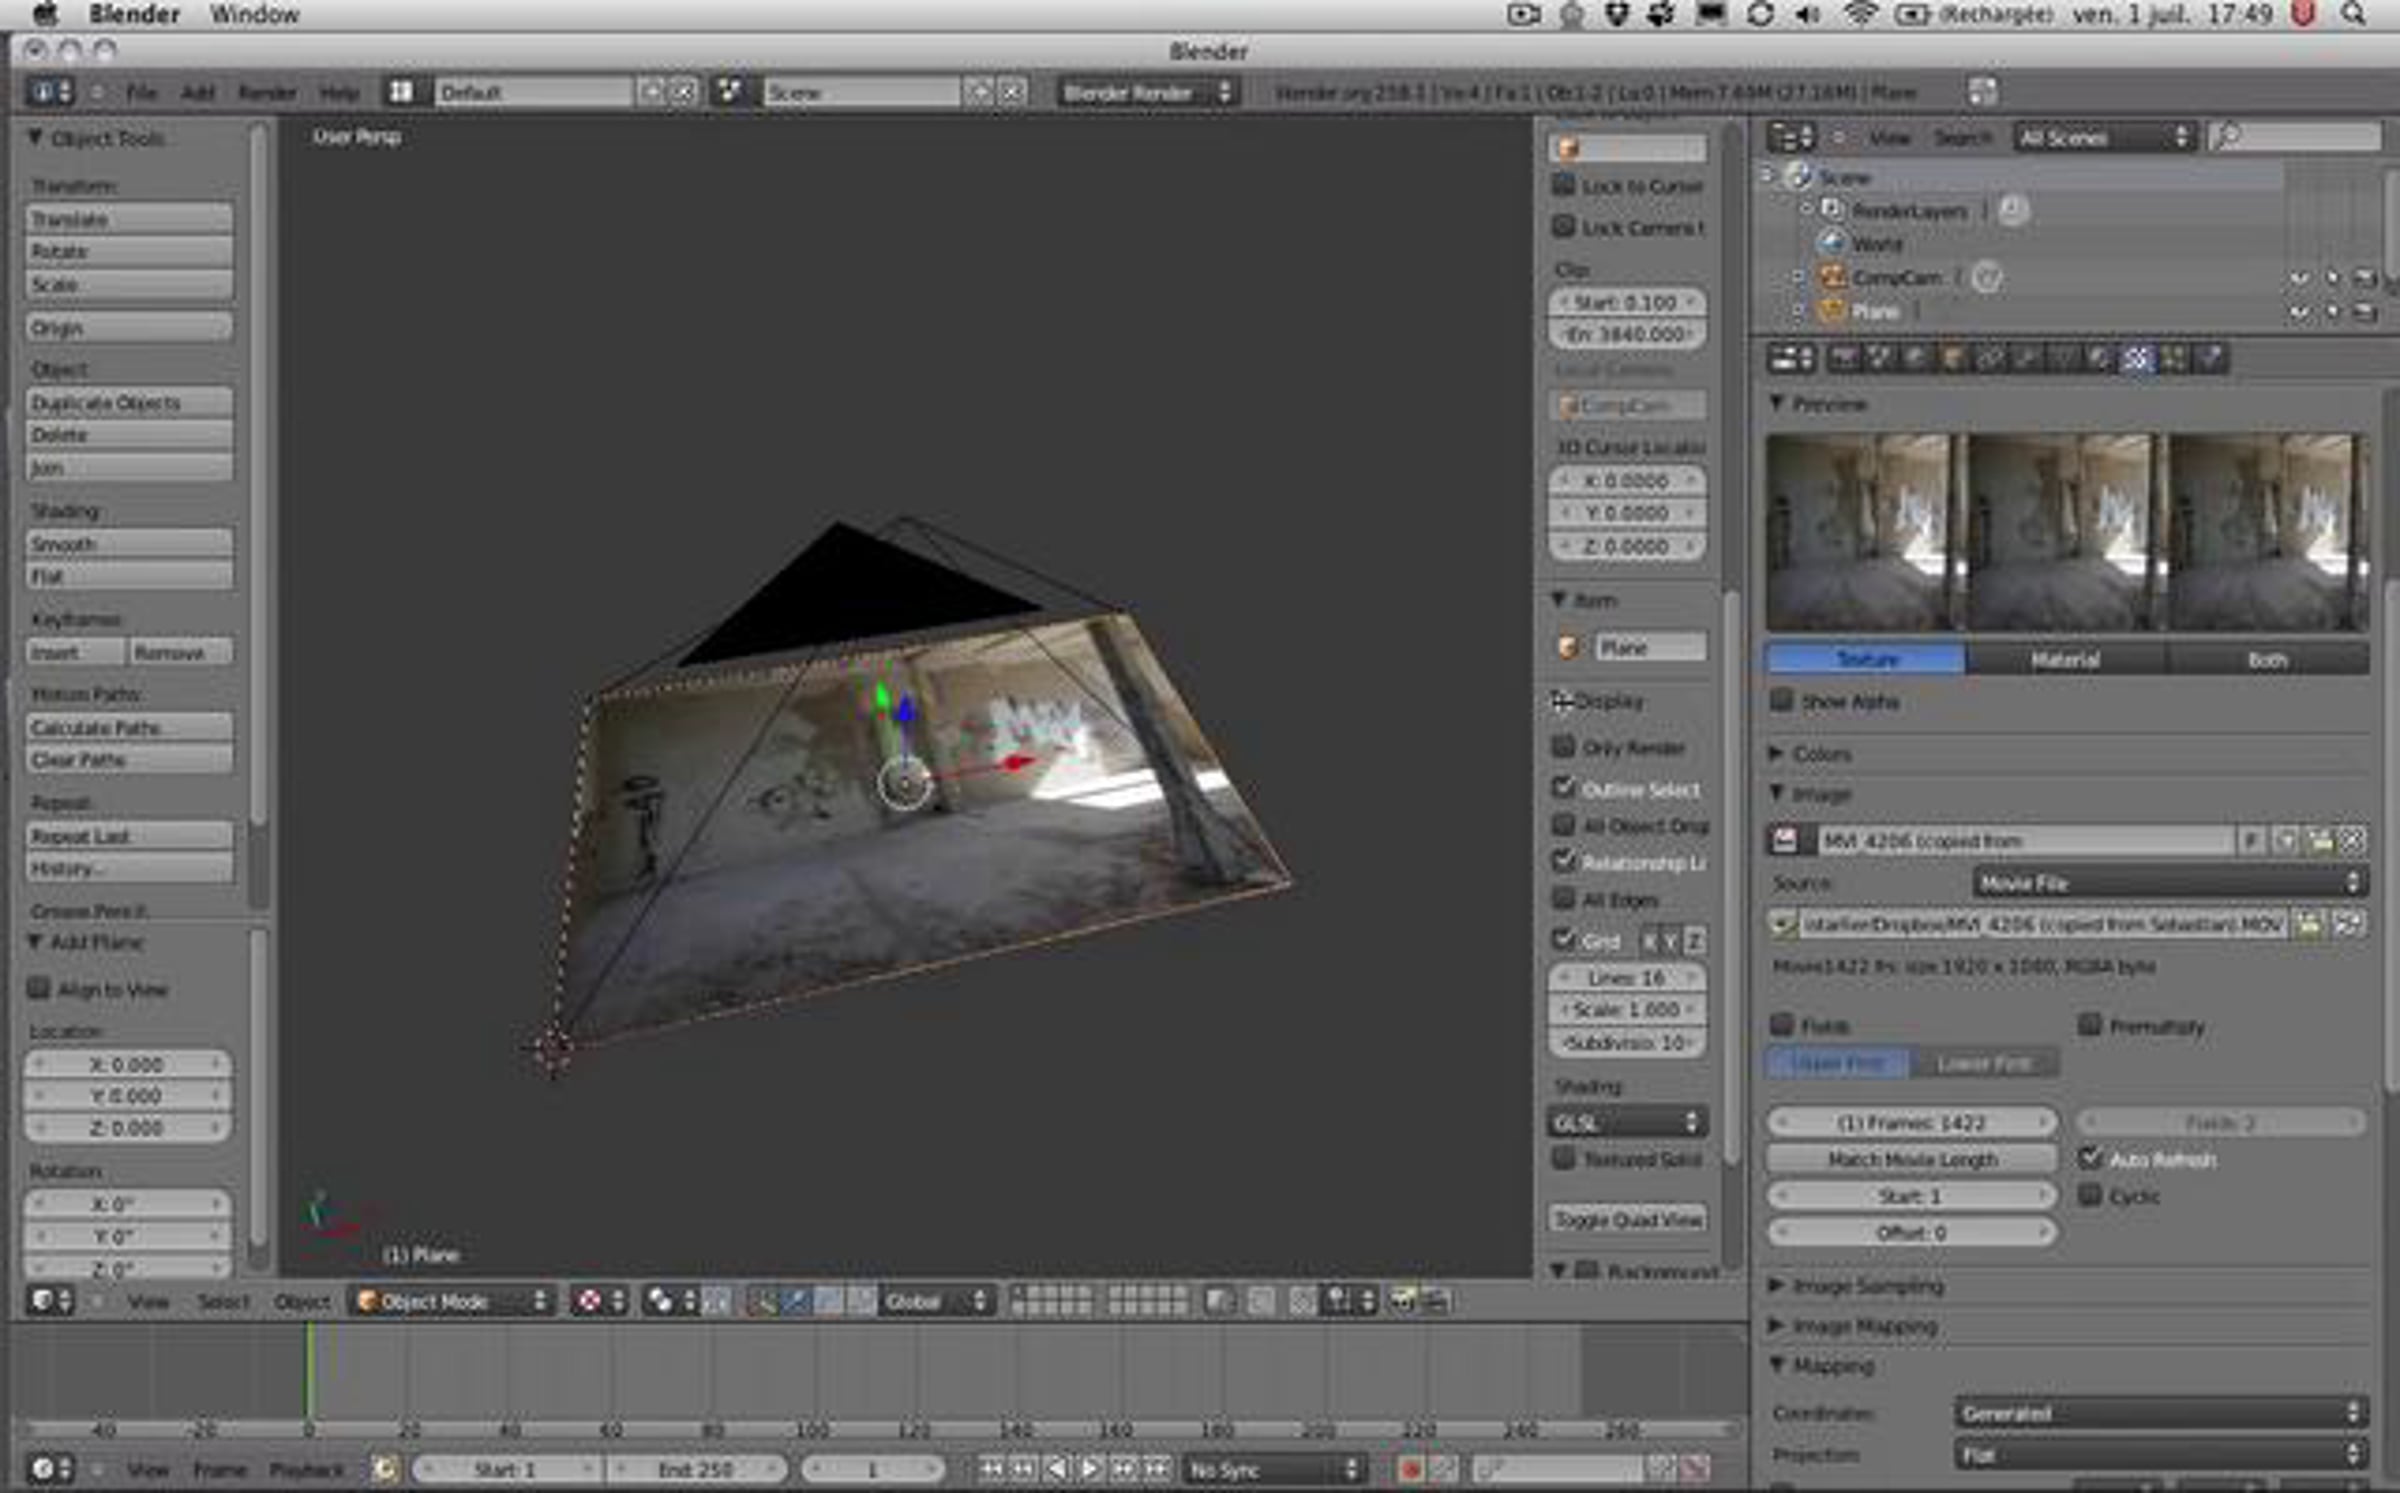The width and height of the screenshot is (2400, 1493).
Task: Click the Render properties camera icon
Action: (1843, 359)
